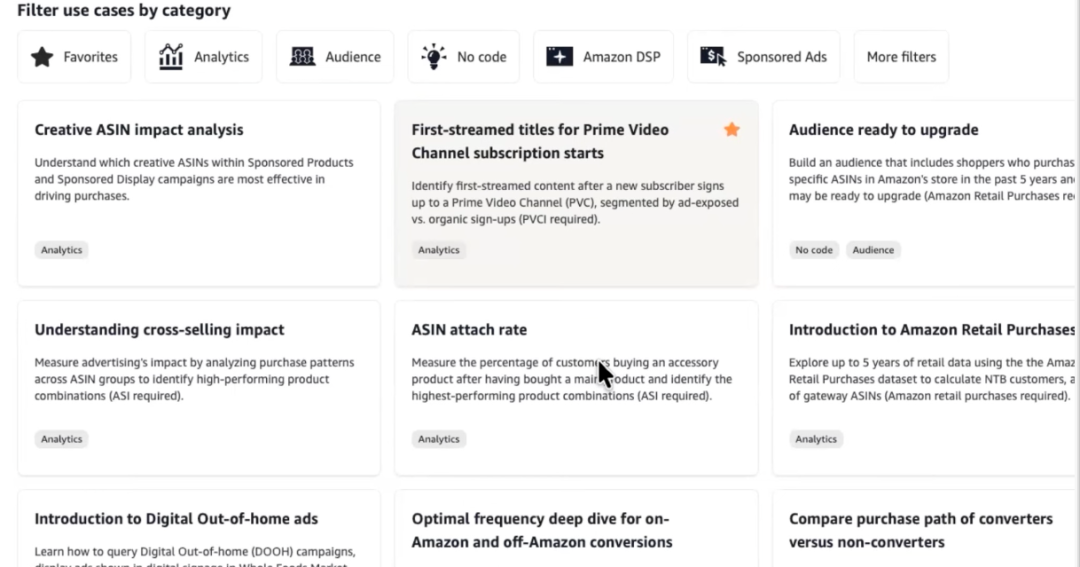The image size is (1080, 567).
Task: Open Introduction to Digital Out-of-home ads
Action: click(176, 519)
